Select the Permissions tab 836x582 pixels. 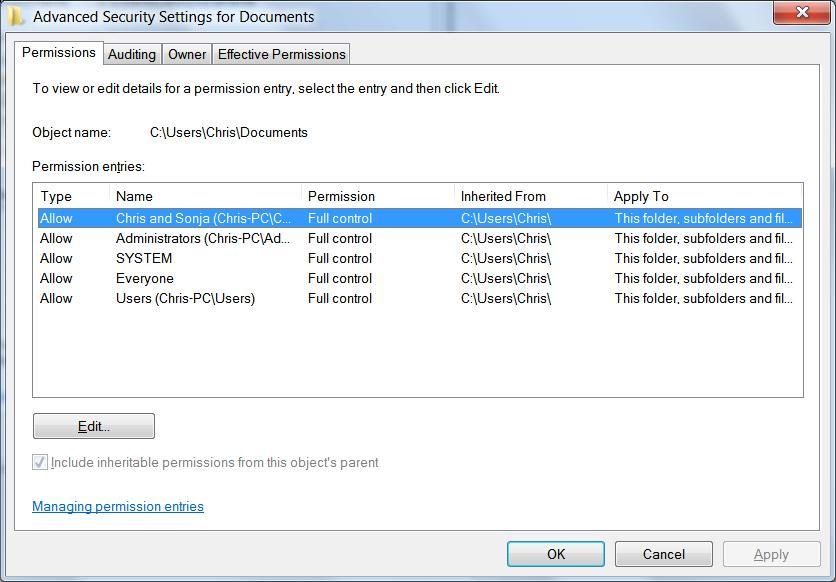[x=59, y=53]
